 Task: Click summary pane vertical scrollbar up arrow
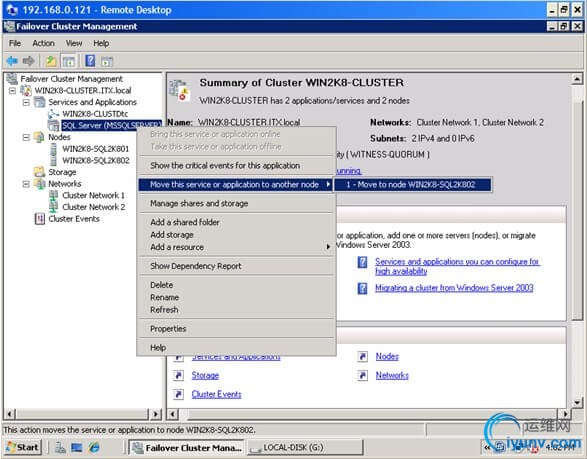(x=577, y=79)
